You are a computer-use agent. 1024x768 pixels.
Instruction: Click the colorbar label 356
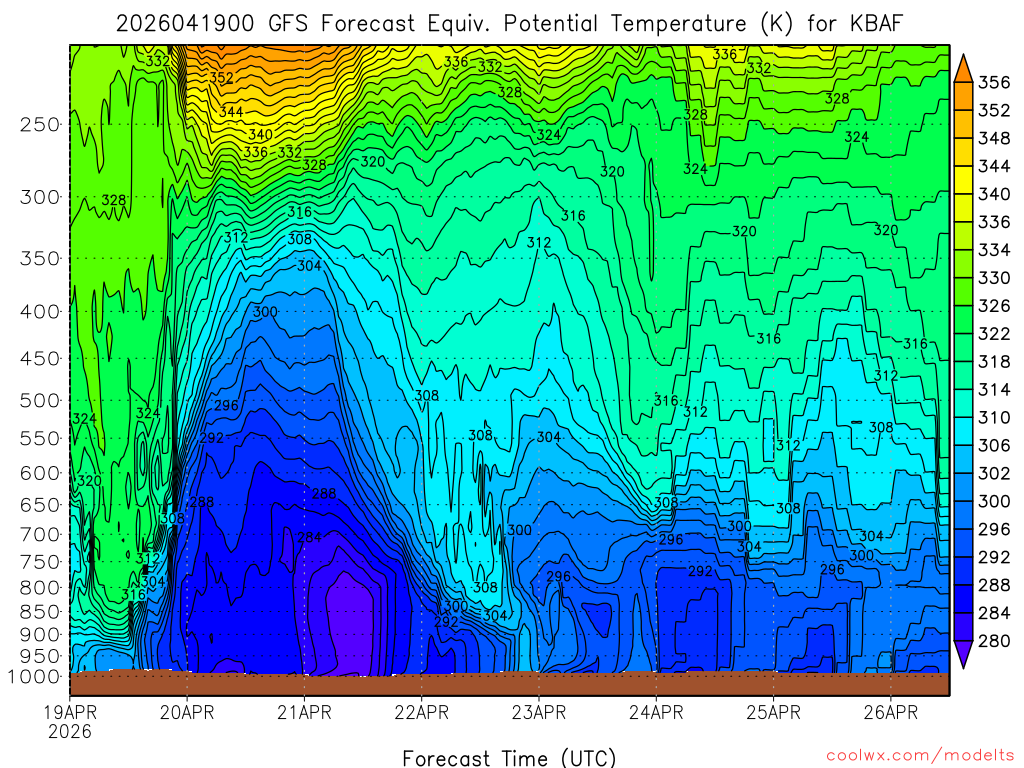point(994,82)
